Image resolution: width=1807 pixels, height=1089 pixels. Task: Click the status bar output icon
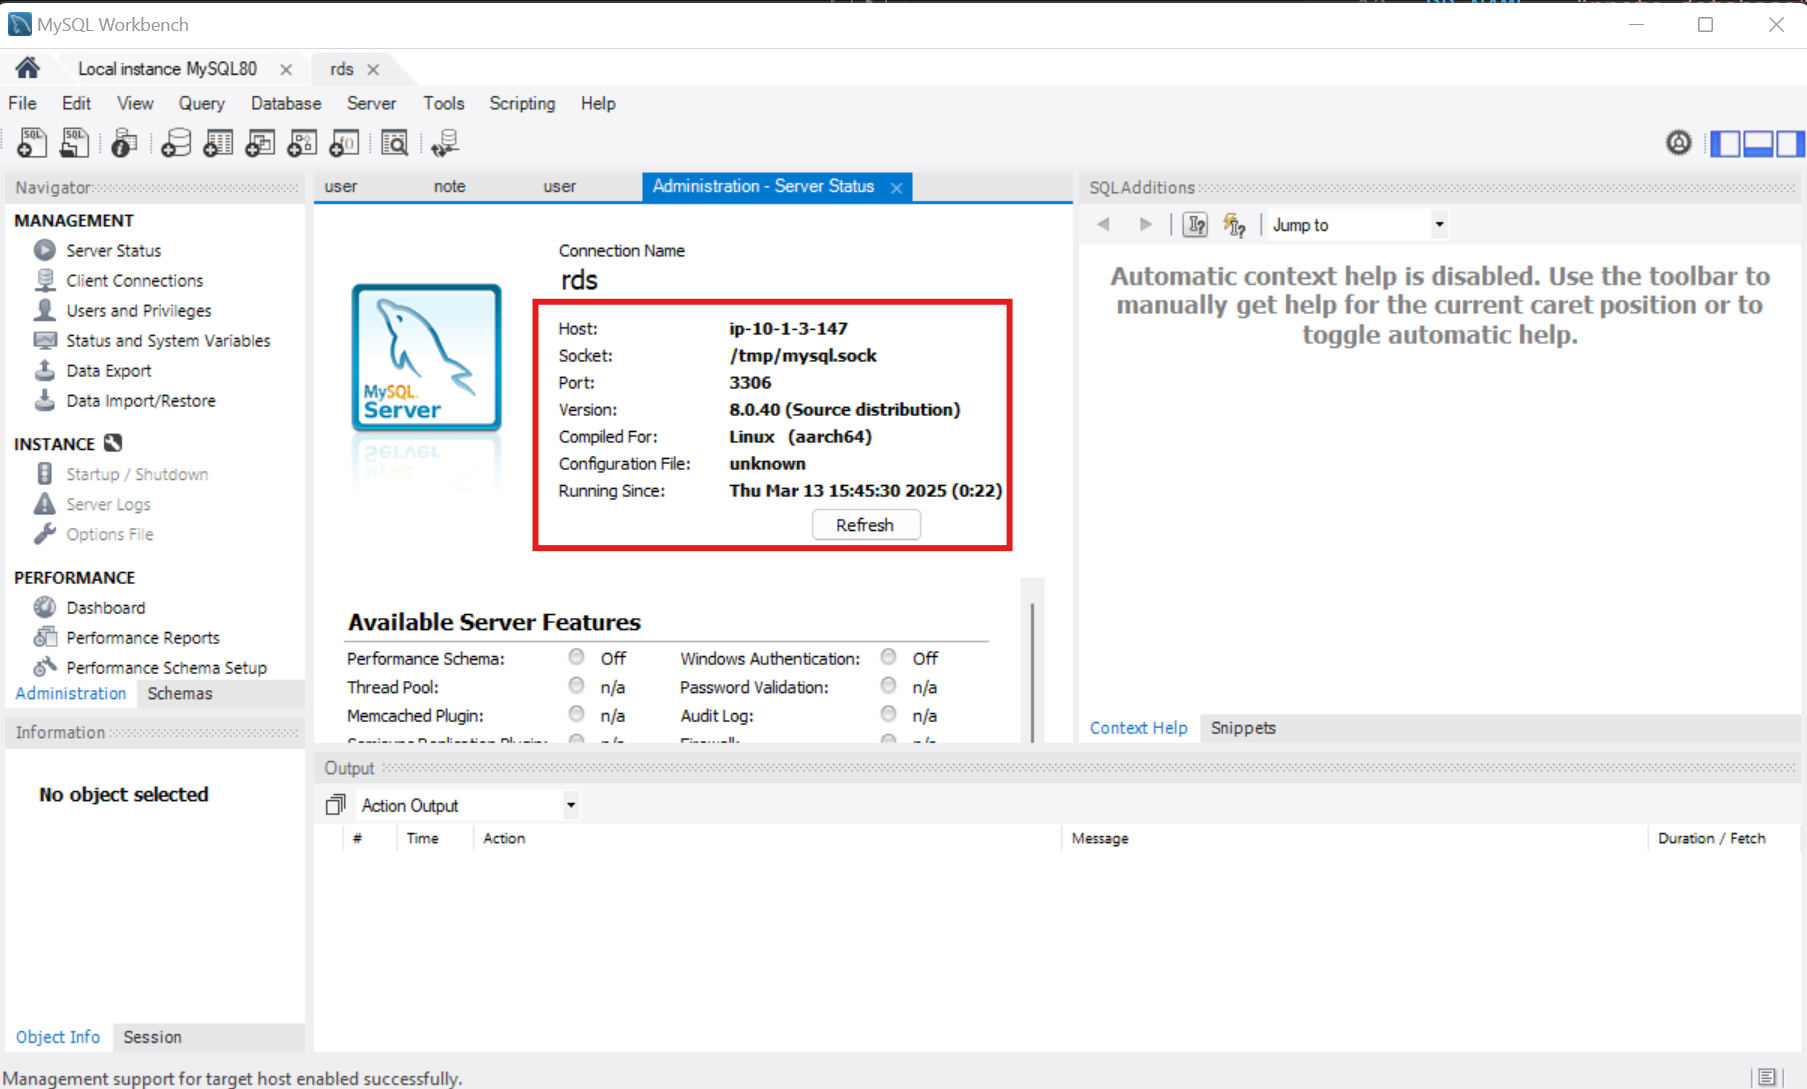click(x=1767, y=1077)
